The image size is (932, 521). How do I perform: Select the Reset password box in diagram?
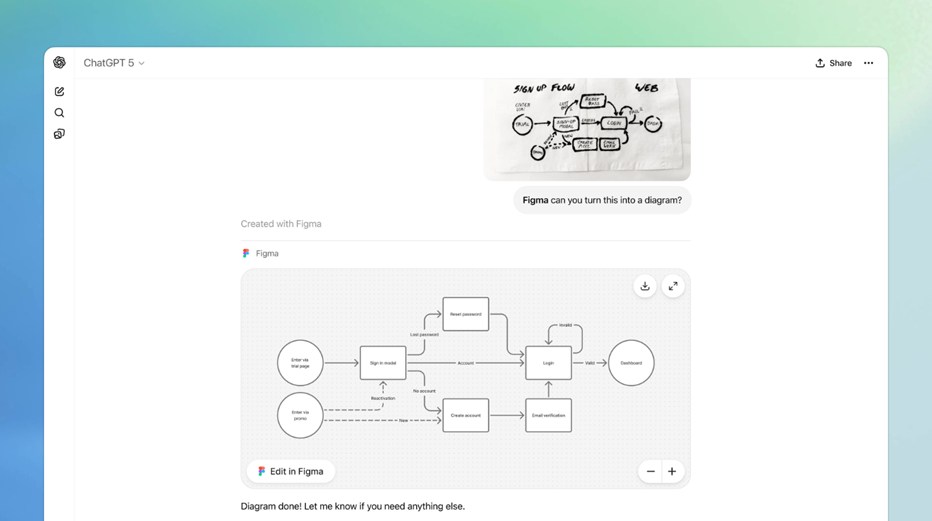click(x=465, y=314)
